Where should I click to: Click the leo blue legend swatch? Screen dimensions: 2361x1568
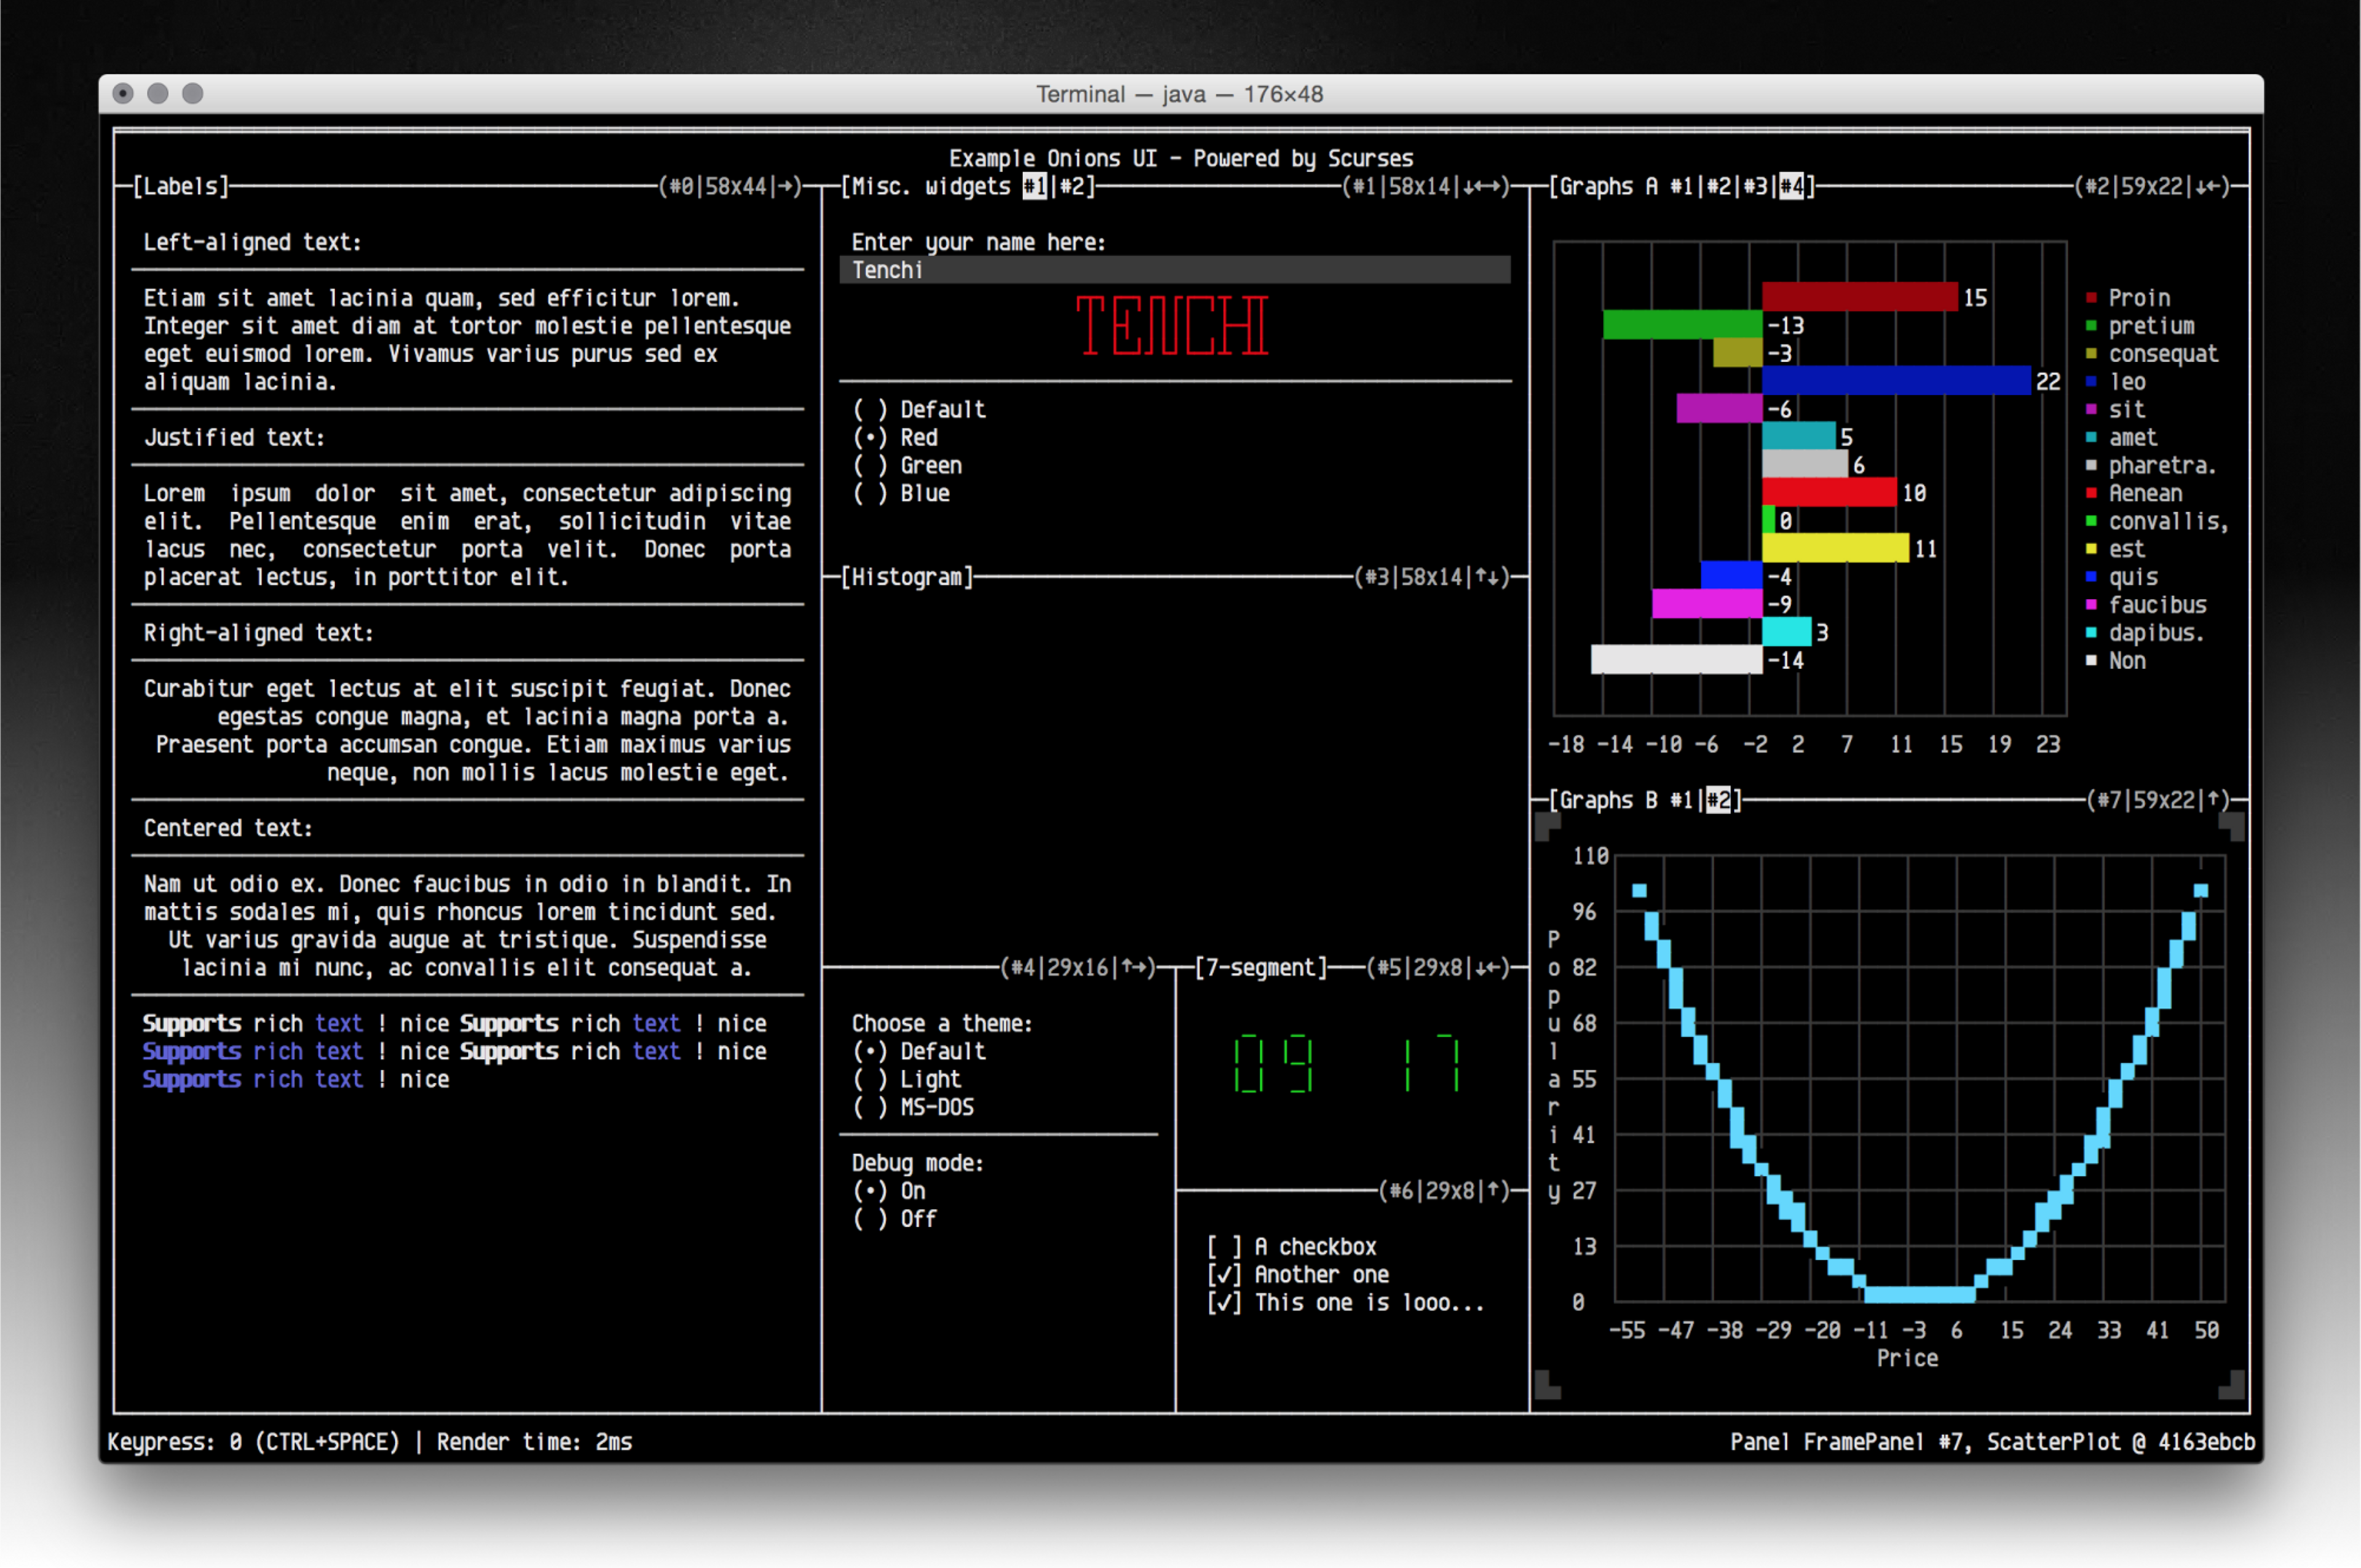coord(2091,382)
